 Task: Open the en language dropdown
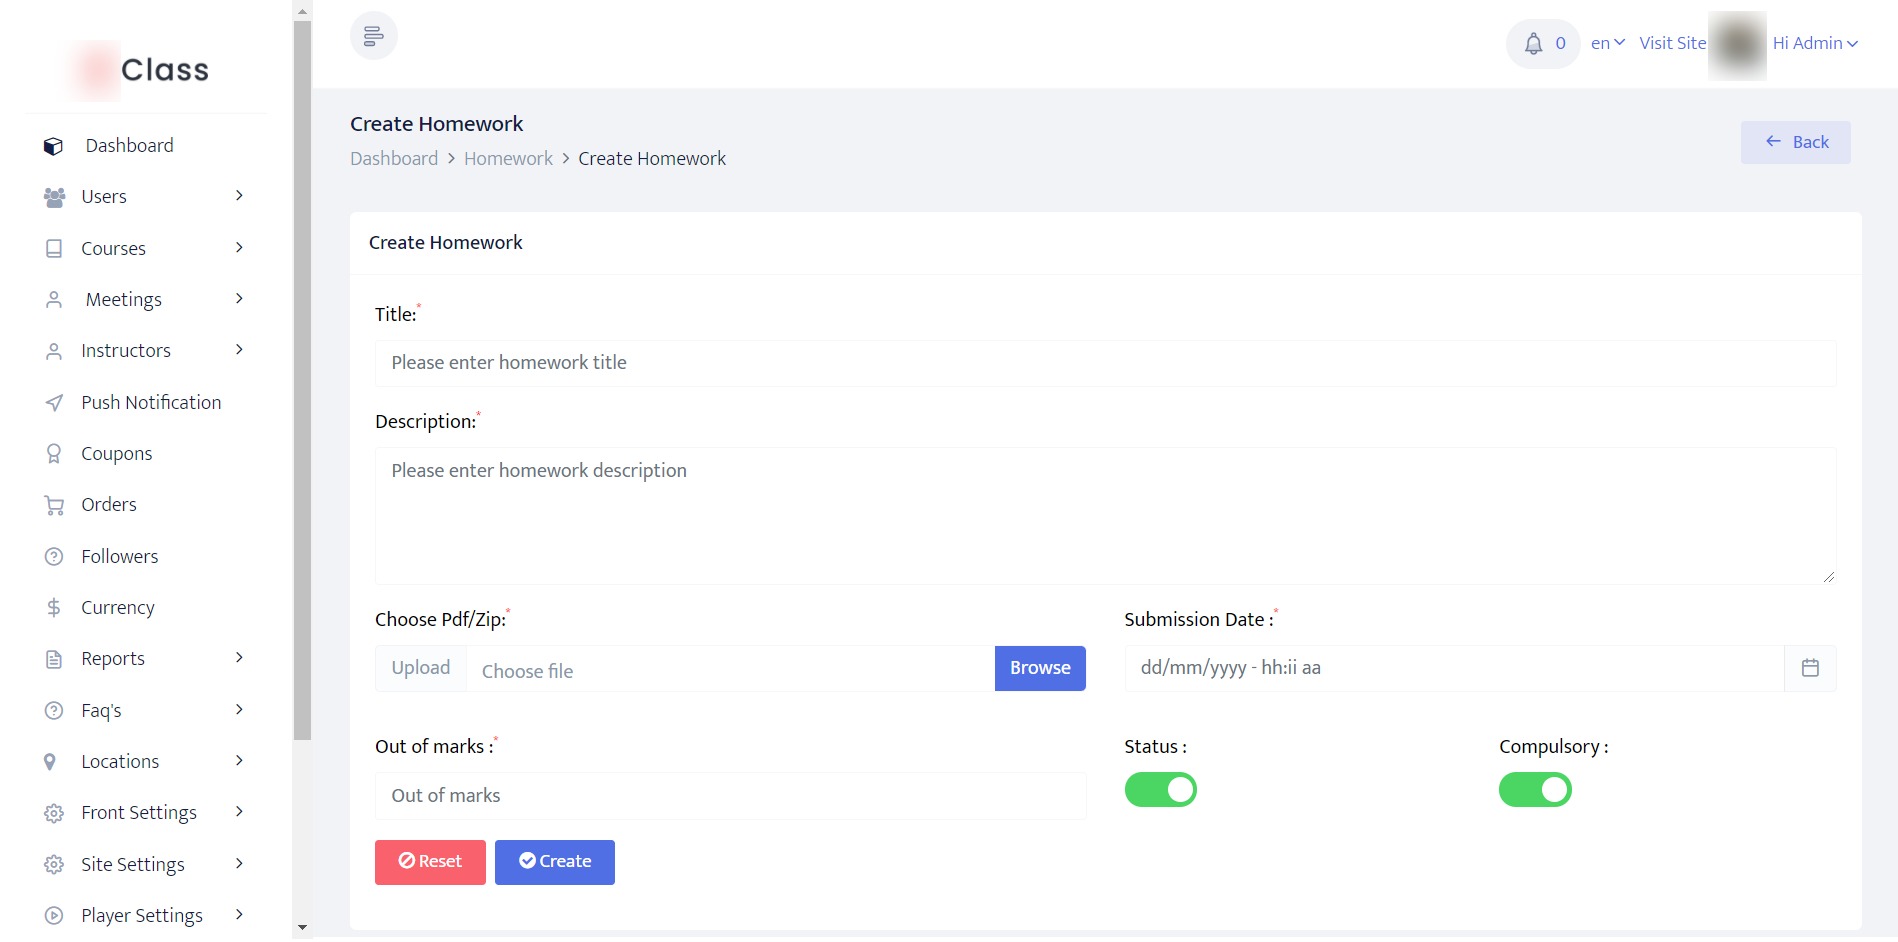click(x=1607, y=43)
